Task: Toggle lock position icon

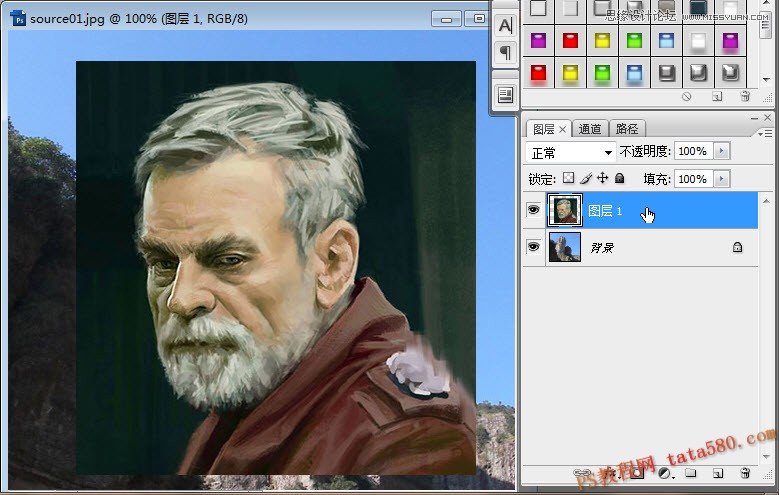Action: pos(603,178)
